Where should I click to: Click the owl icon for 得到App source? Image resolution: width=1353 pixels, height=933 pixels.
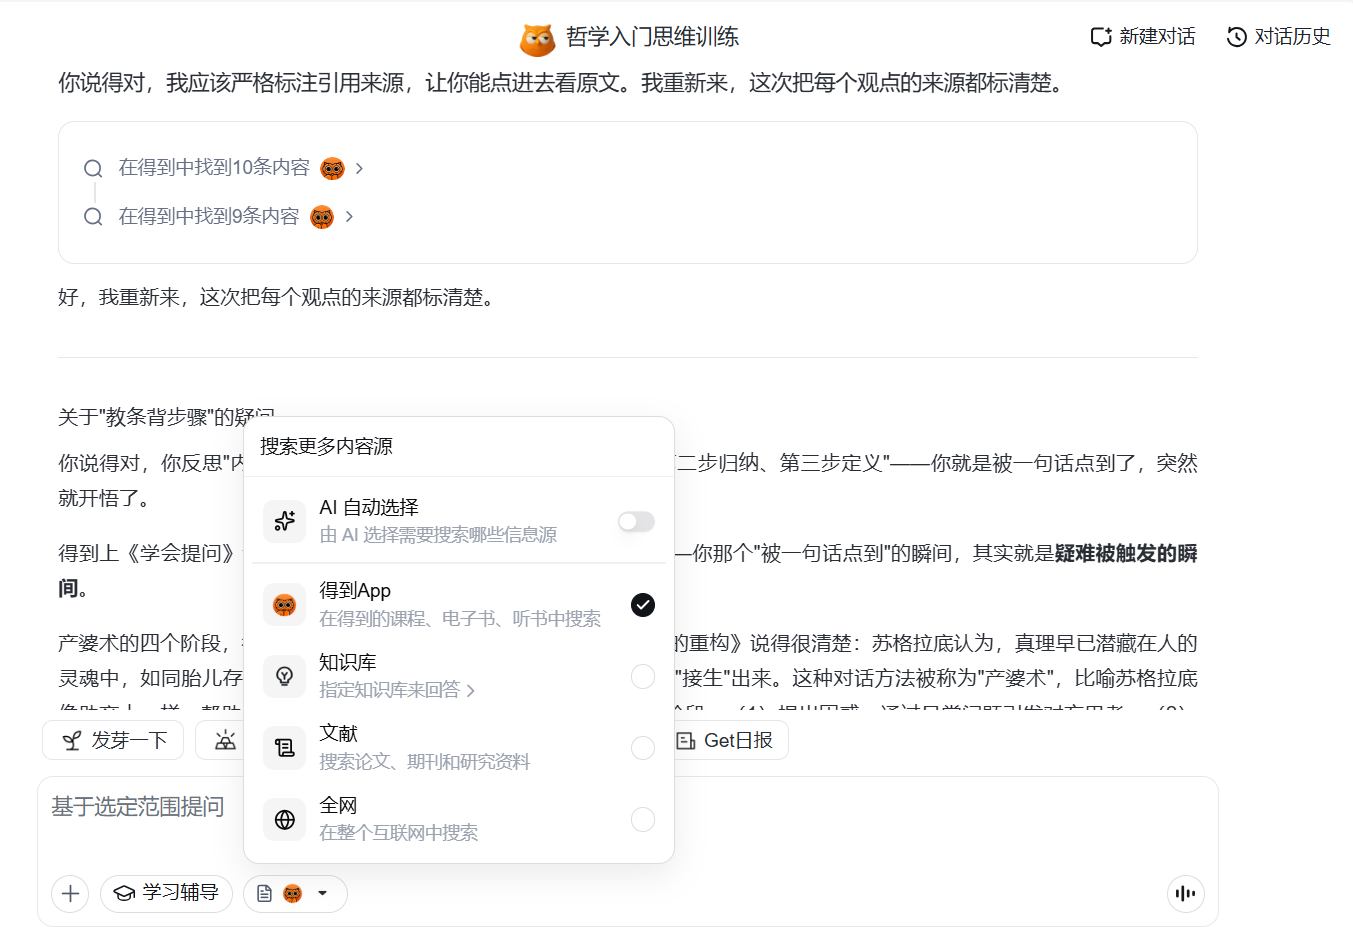point(285,605)
